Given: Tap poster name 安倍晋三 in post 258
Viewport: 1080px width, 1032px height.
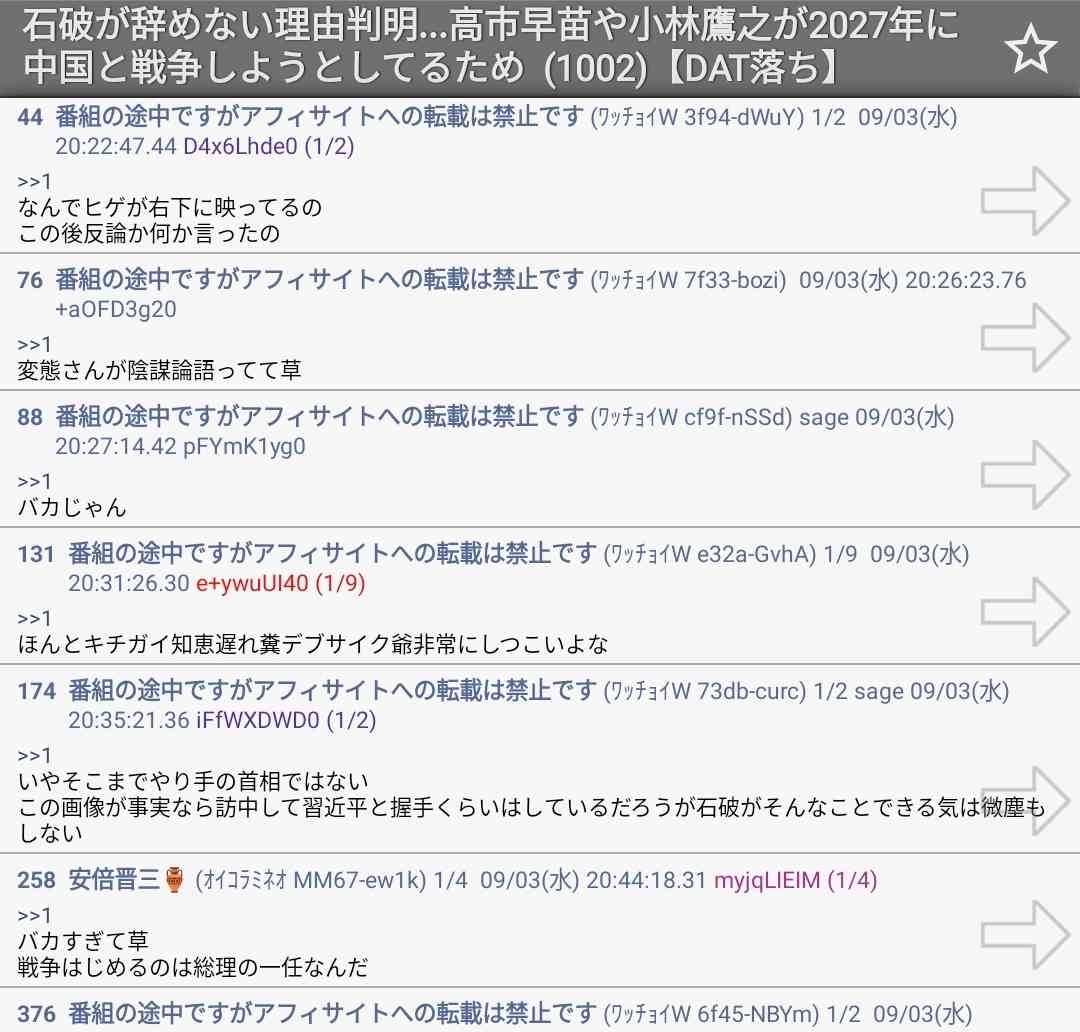Looking at the screenshot, I should (114, 881).
